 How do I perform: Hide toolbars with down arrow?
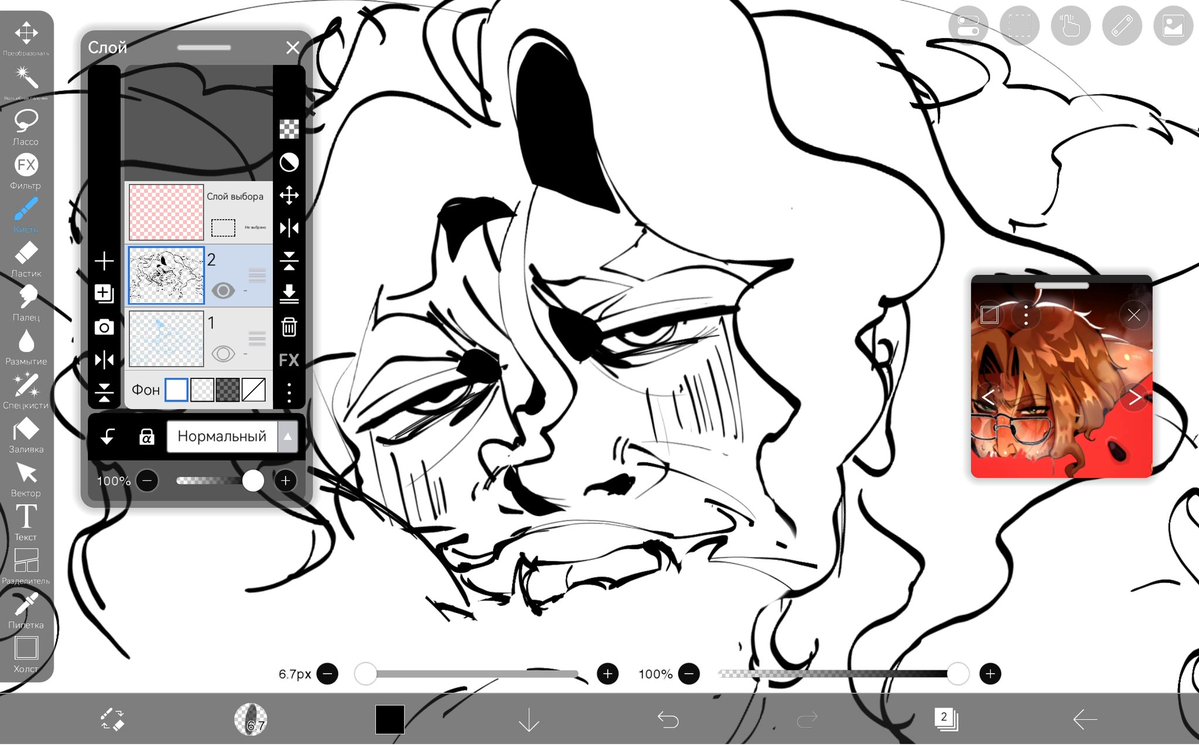[528, 720]
